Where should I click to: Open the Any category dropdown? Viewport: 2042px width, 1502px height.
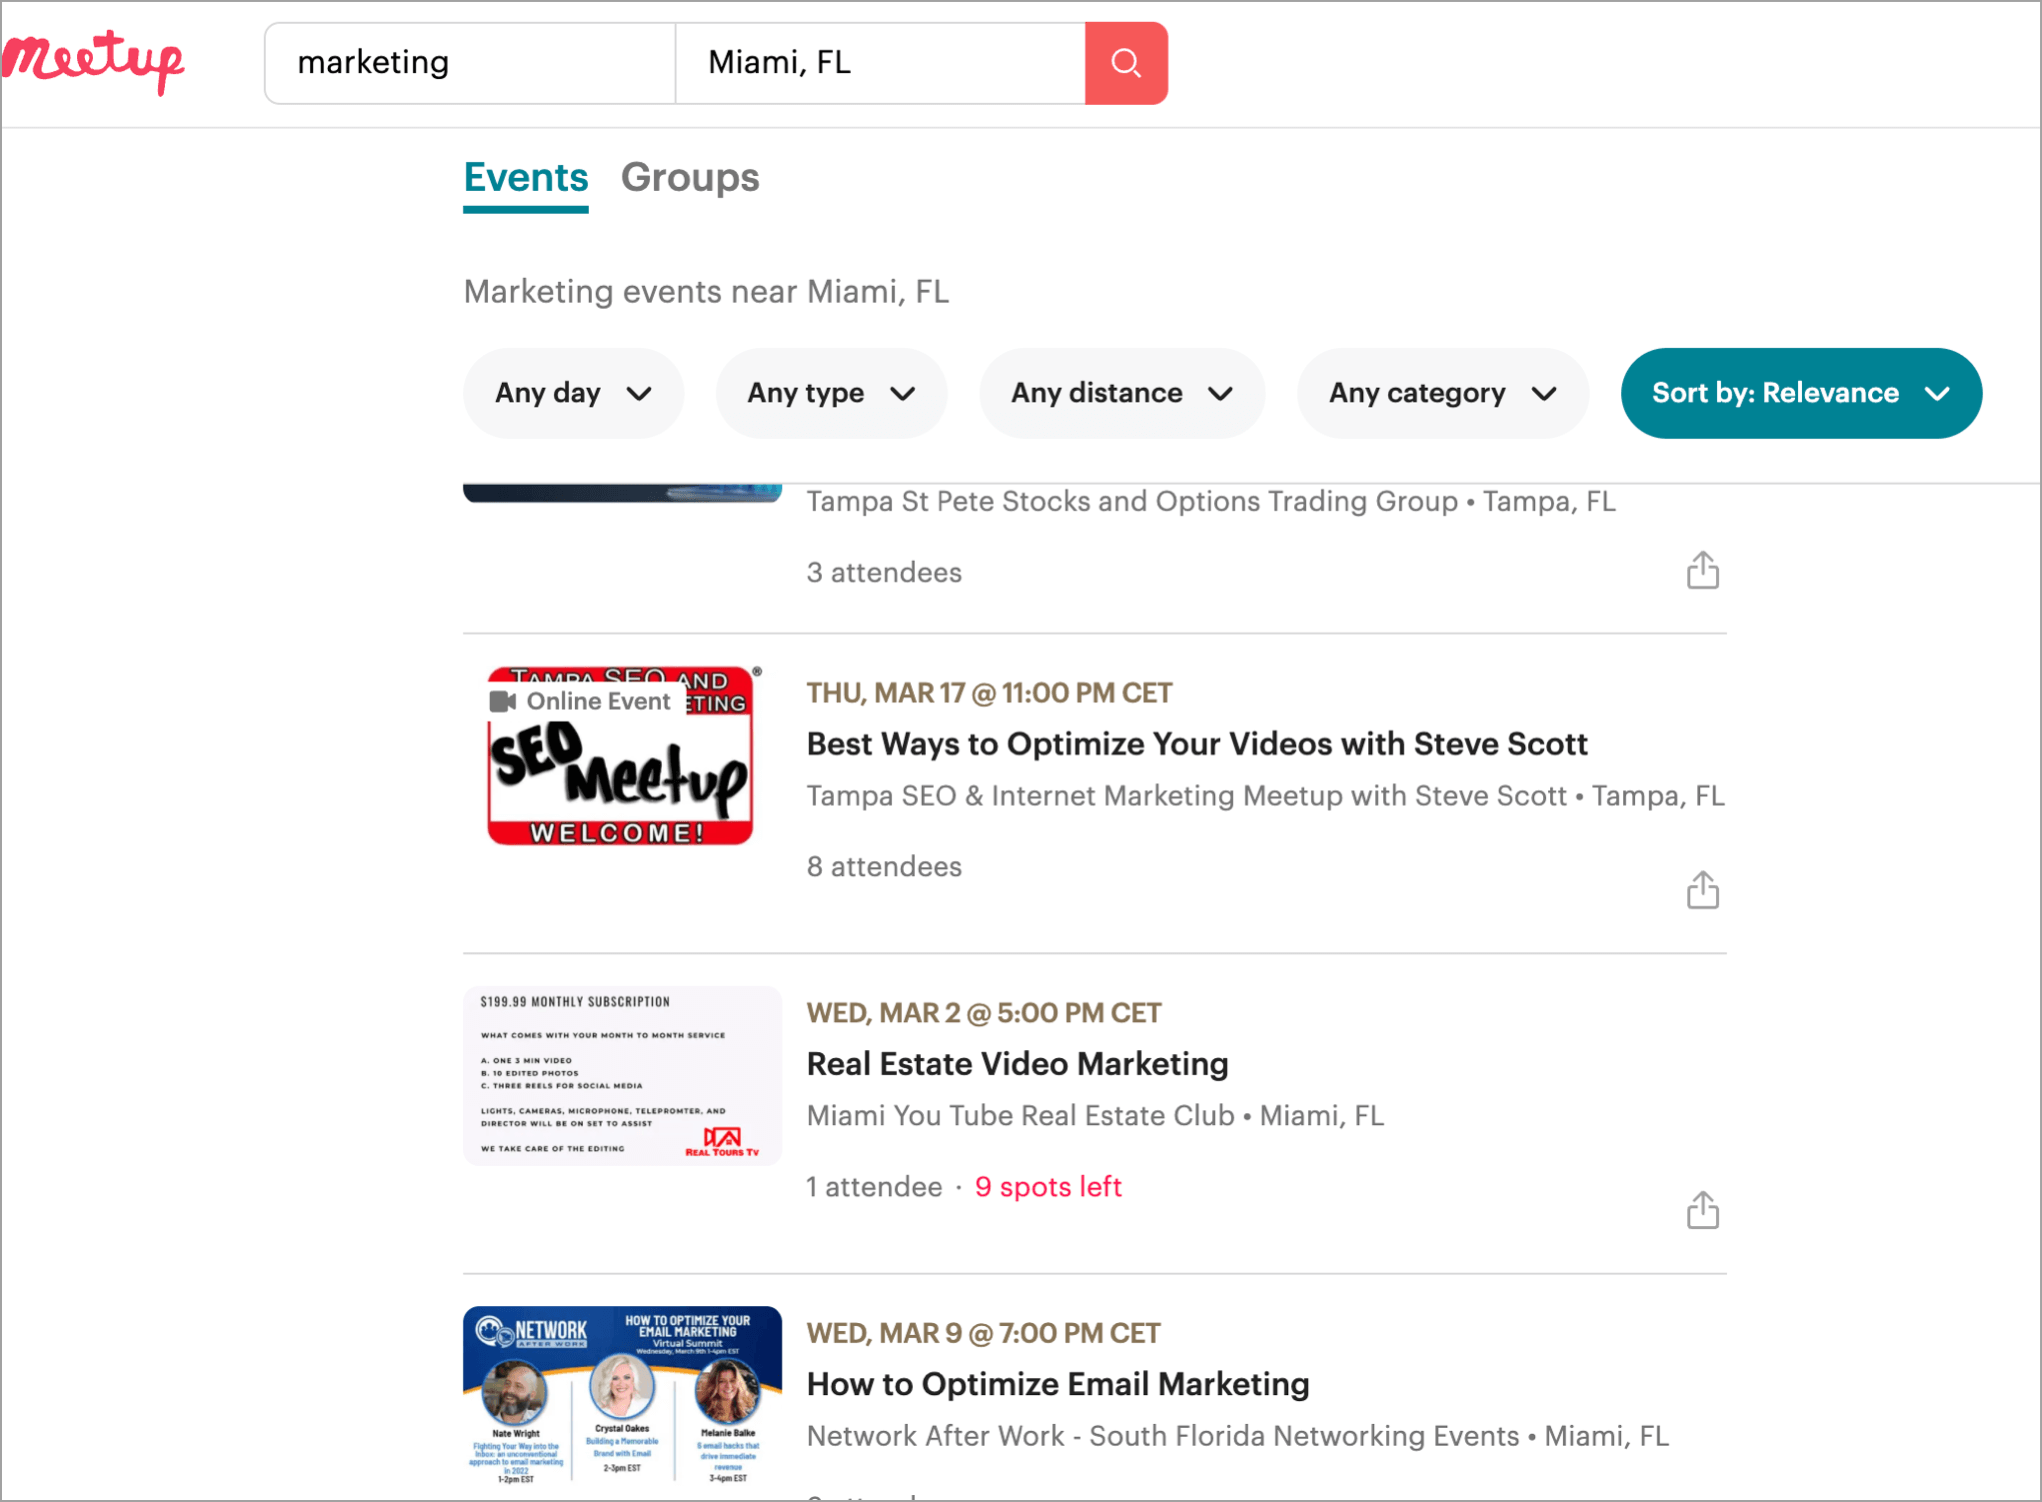(x=1442, y=393)
